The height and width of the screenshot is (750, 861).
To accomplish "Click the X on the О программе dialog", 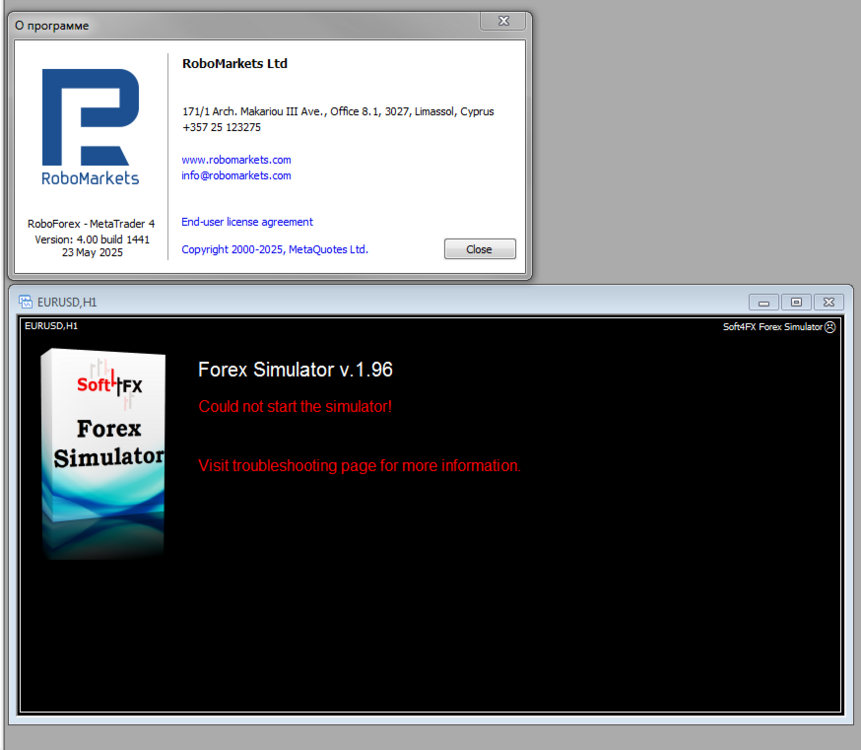I will click(503, 21).
